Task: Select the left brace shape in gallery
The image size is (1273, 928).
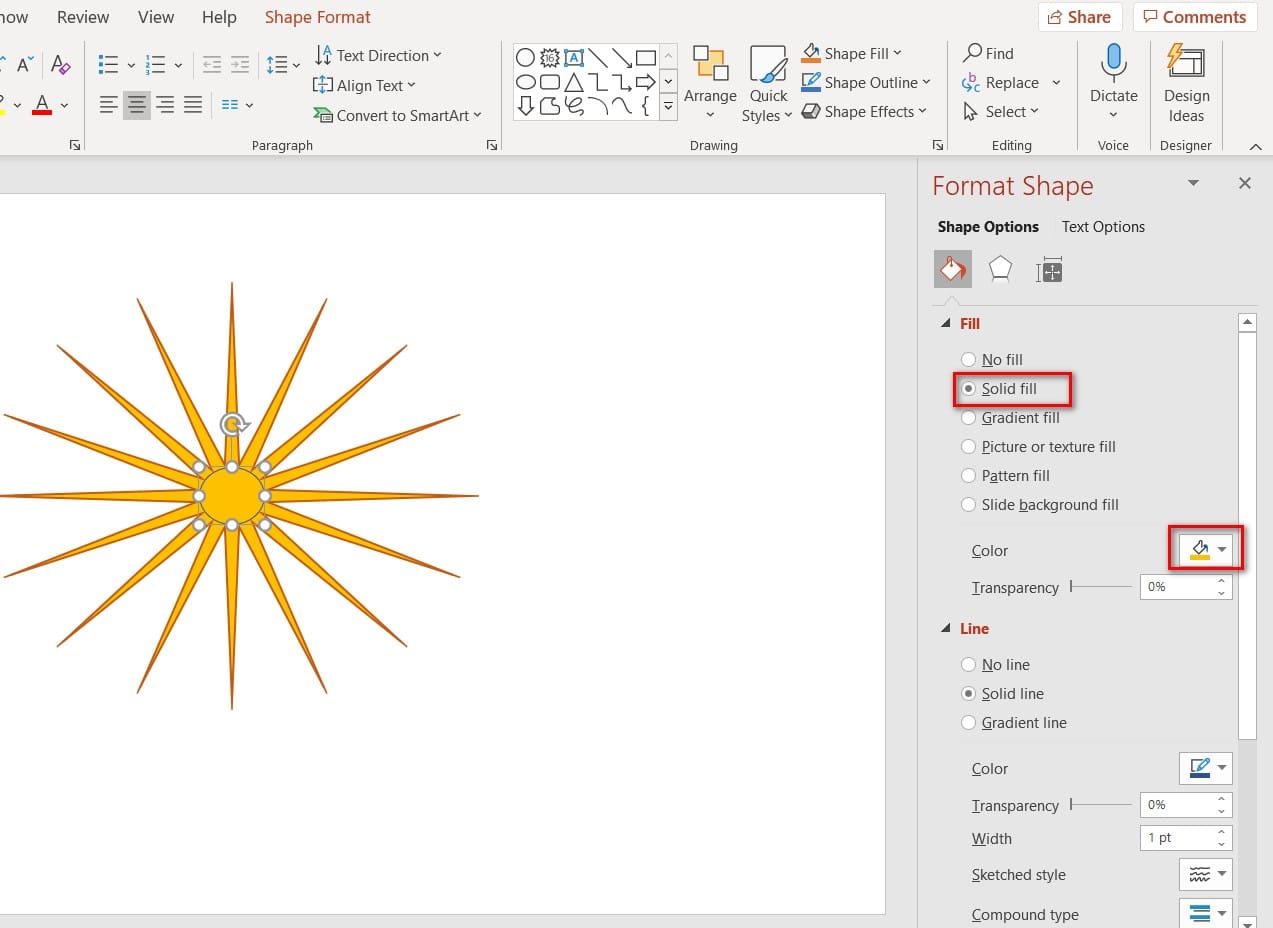Action: tap(646, 105)
